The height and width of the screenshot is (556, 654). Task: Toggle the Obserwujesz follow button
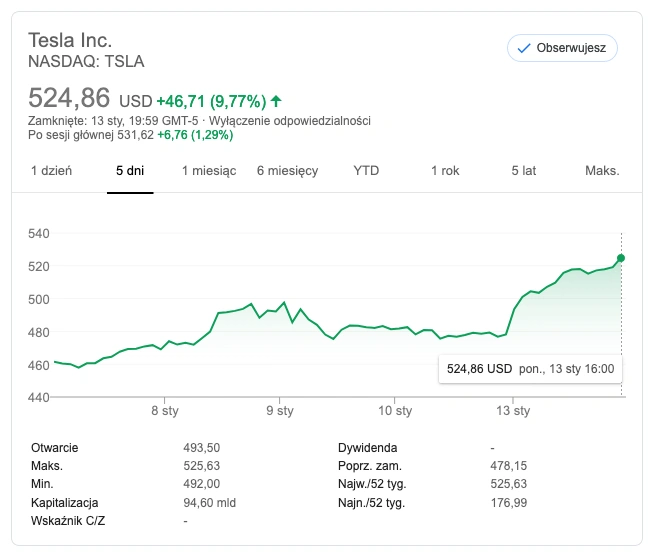[562, 48]
